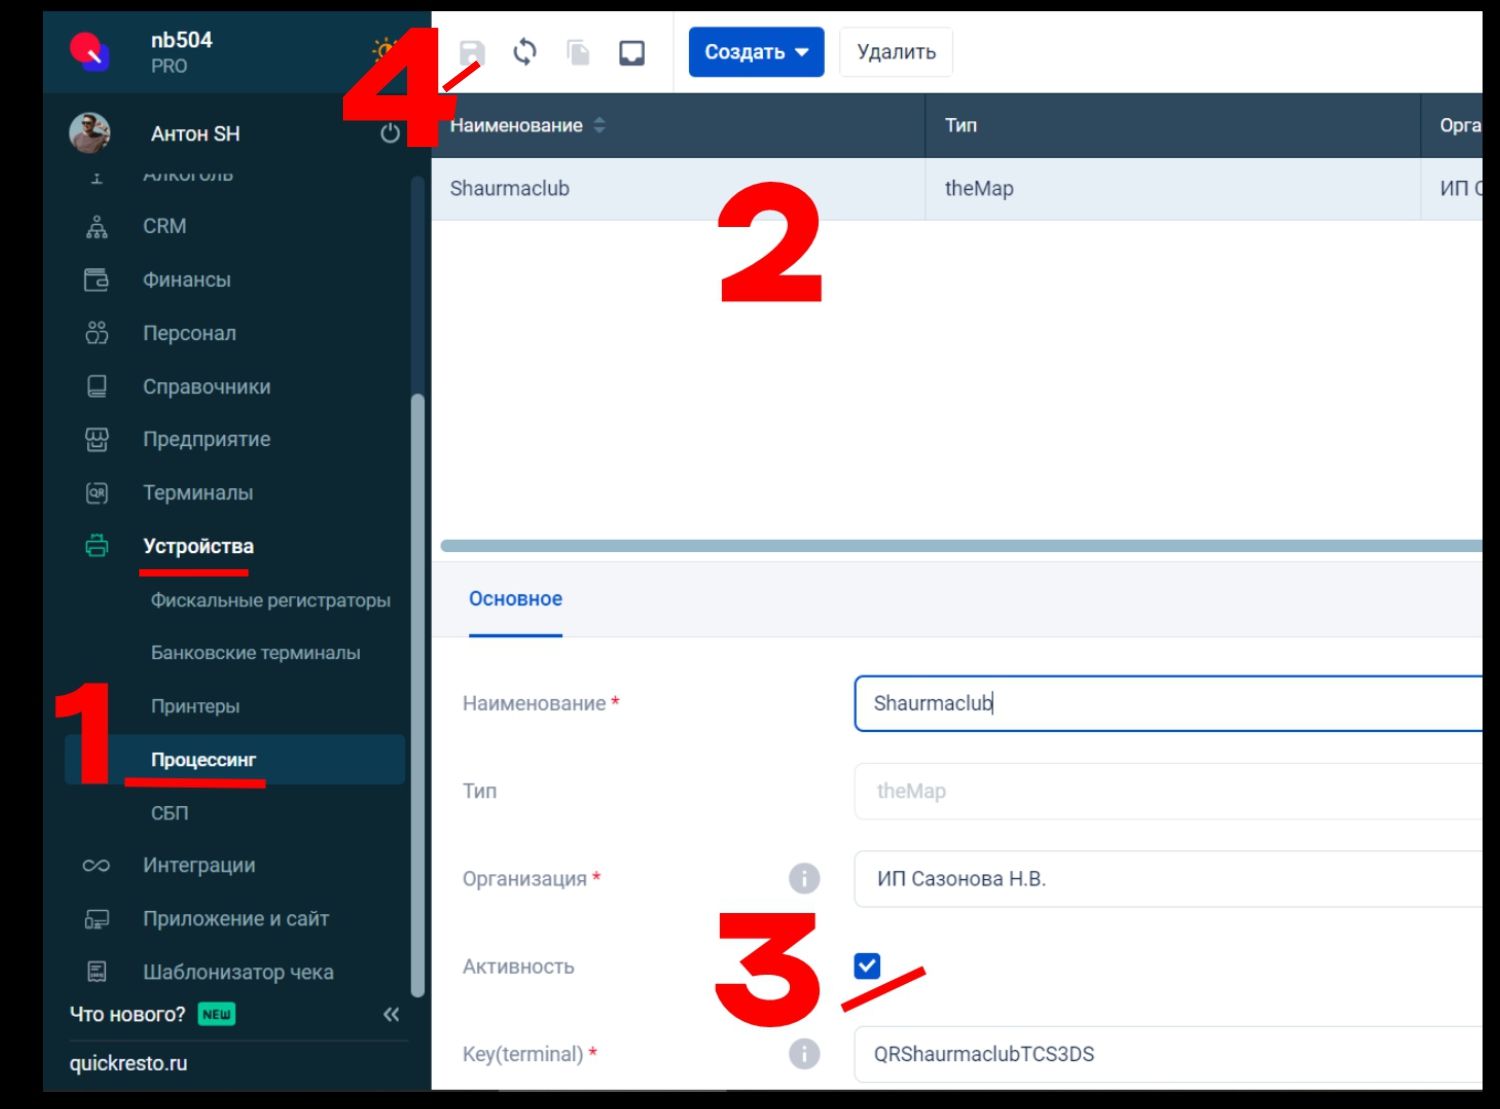
Task: Open the Что нового? link
Action: (127, 1014)
